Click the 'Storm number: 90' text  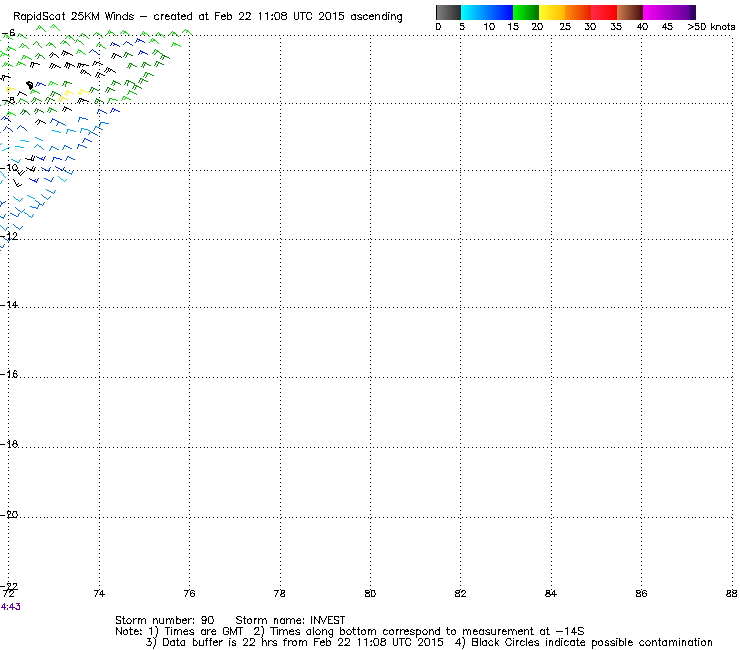[x=165, y=620]
